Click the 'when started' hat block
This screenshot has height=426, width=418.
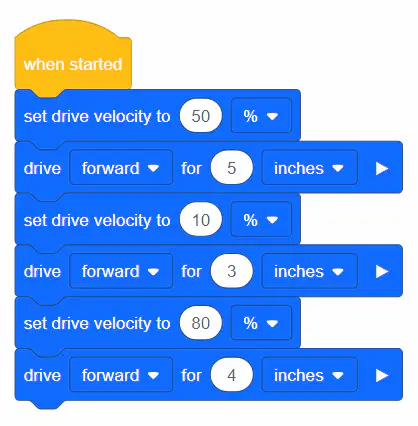pos(73,64)
